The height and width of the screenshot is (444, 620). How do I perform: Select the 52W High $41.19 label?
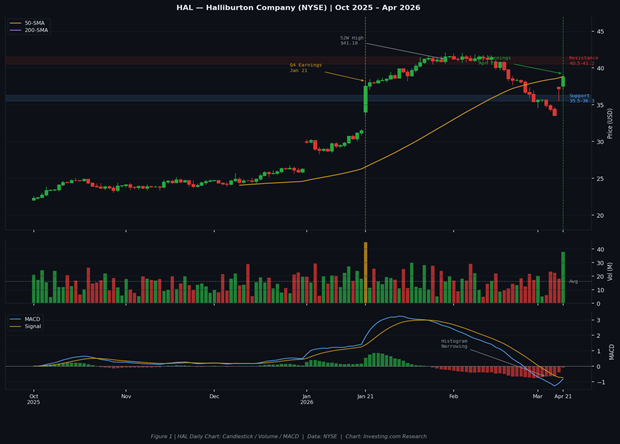349,41
